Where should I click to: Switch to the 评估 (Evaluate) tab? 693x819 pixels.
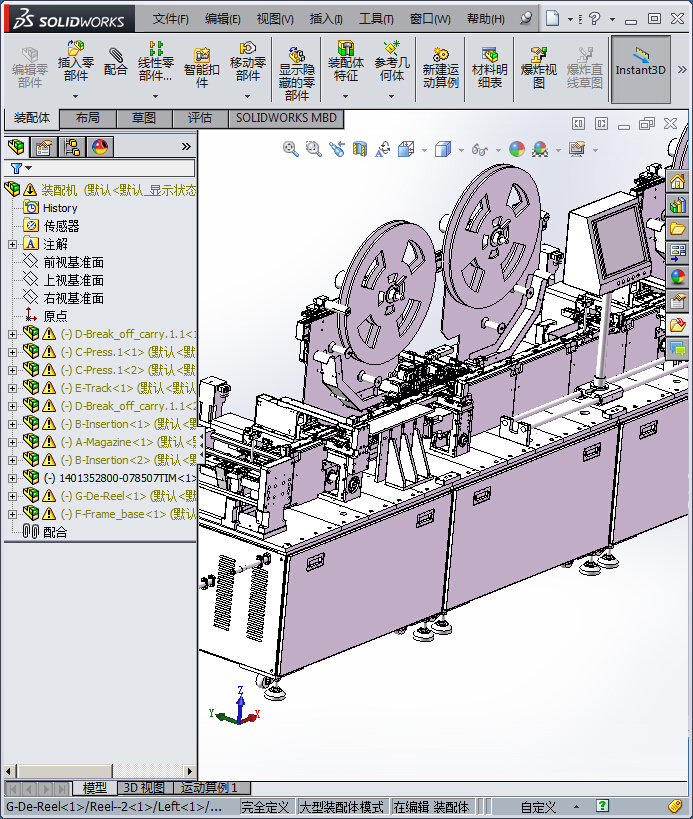point(200,118)
